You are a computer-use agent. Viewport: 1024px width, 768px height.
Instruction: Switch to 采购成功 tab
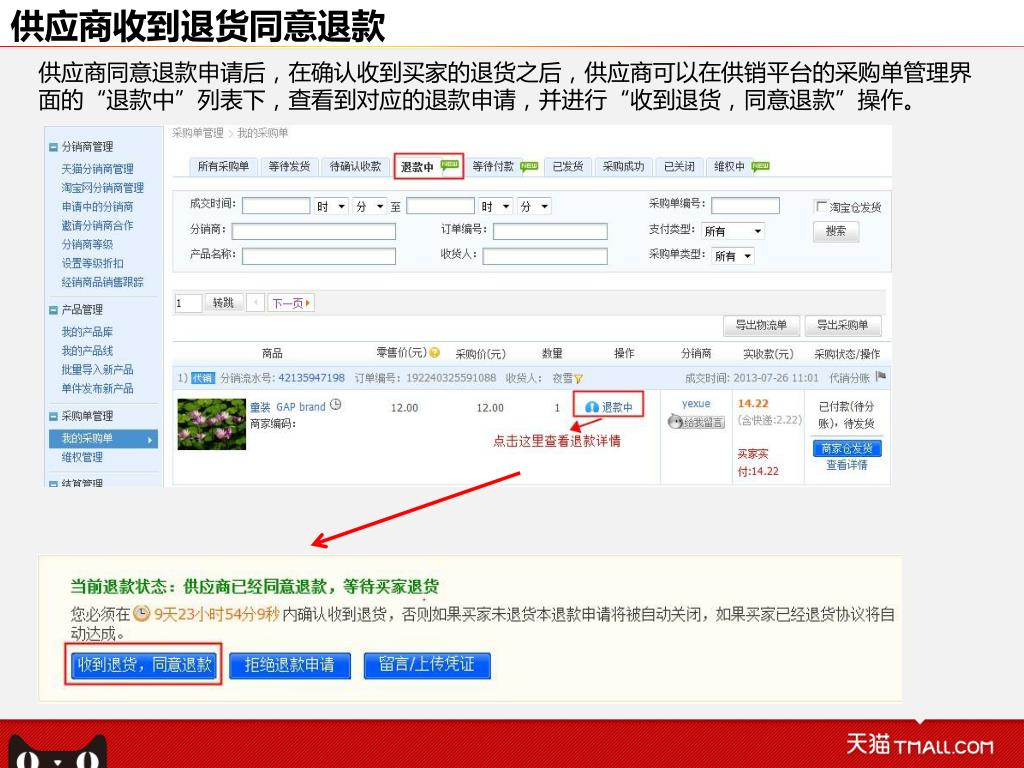(x=623, y=167)
